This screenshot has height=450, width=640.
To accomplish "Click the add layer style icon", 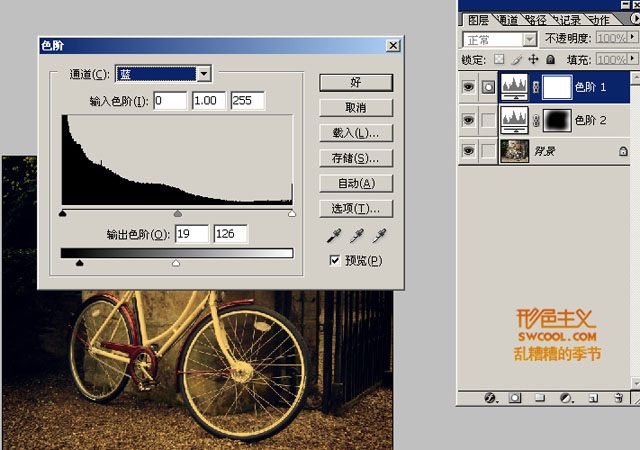I will click(x=490, y=398).
